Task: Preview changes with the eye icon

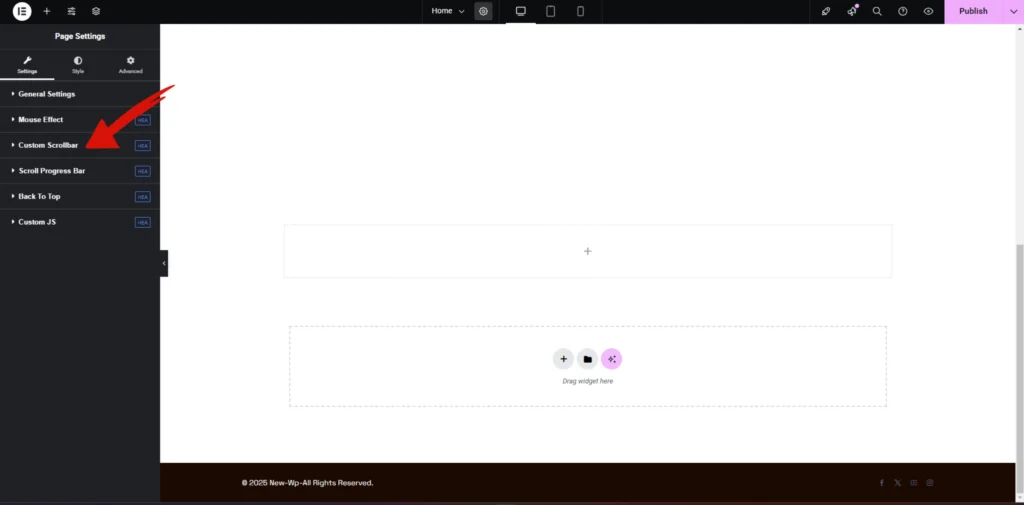Action: coord(928,11)
